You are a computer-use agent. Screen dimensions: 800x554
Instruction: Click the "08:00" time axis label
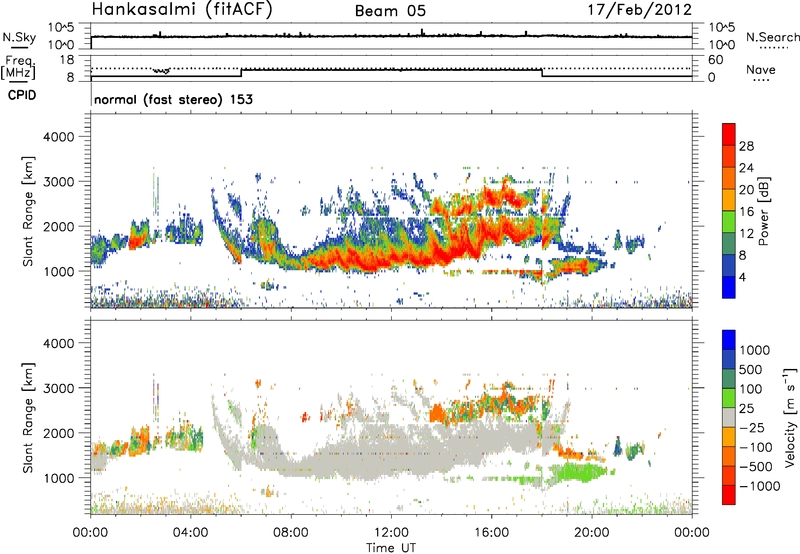tap(291, 533)
